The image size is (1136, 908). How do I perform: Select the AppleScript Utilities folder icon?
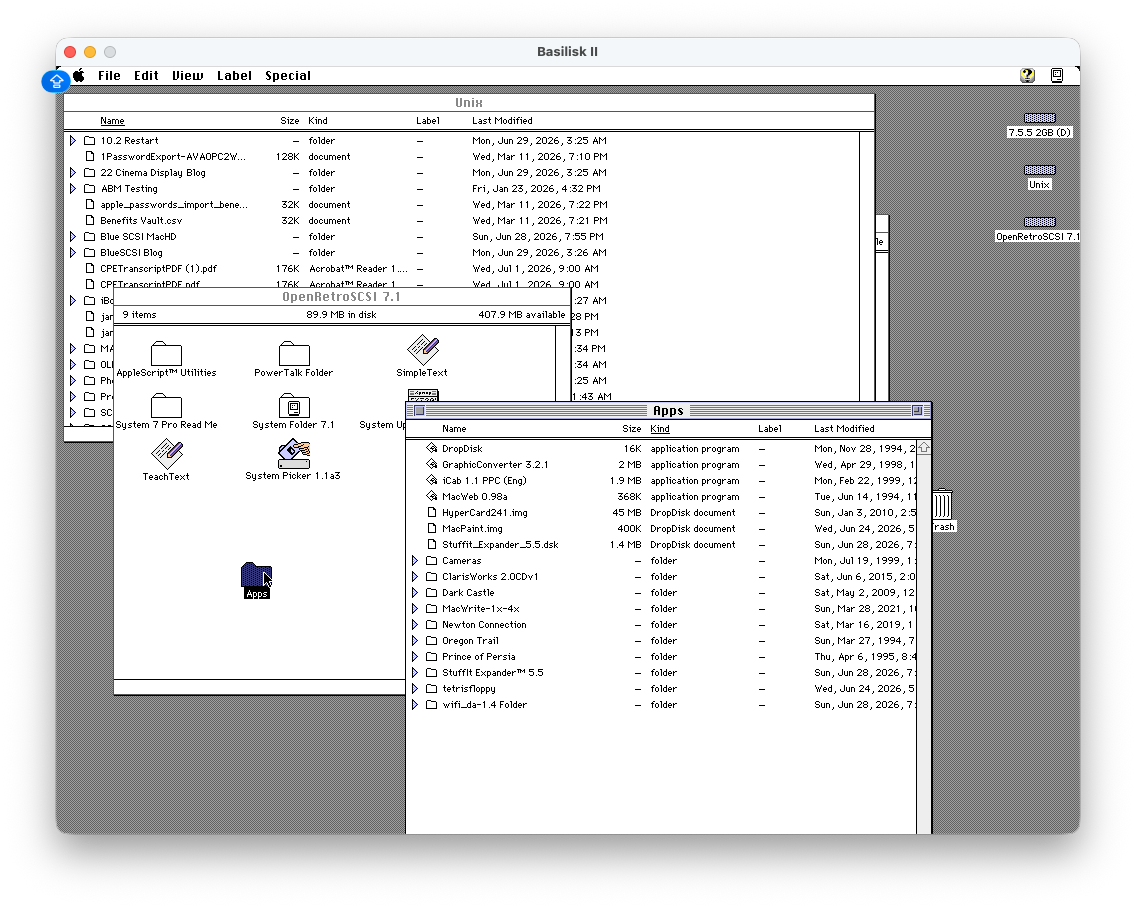tap(166, 353)
